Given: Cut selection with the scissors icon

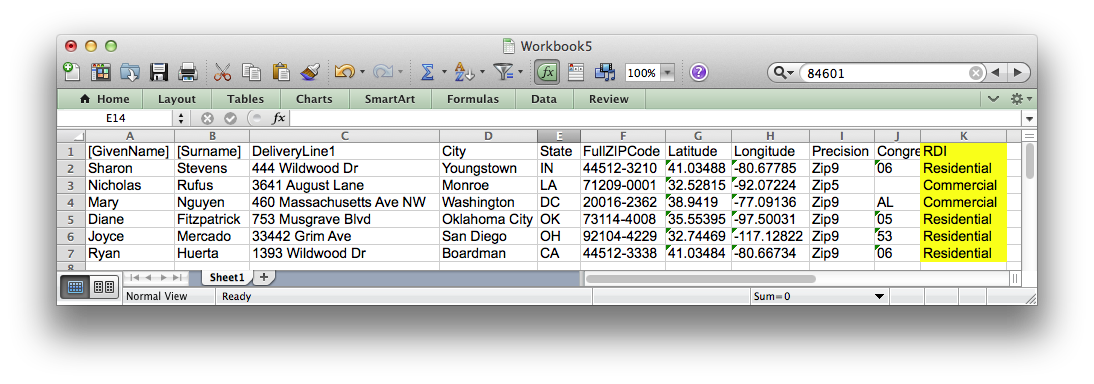Looking at the screenshot, I should coord(222,72).
